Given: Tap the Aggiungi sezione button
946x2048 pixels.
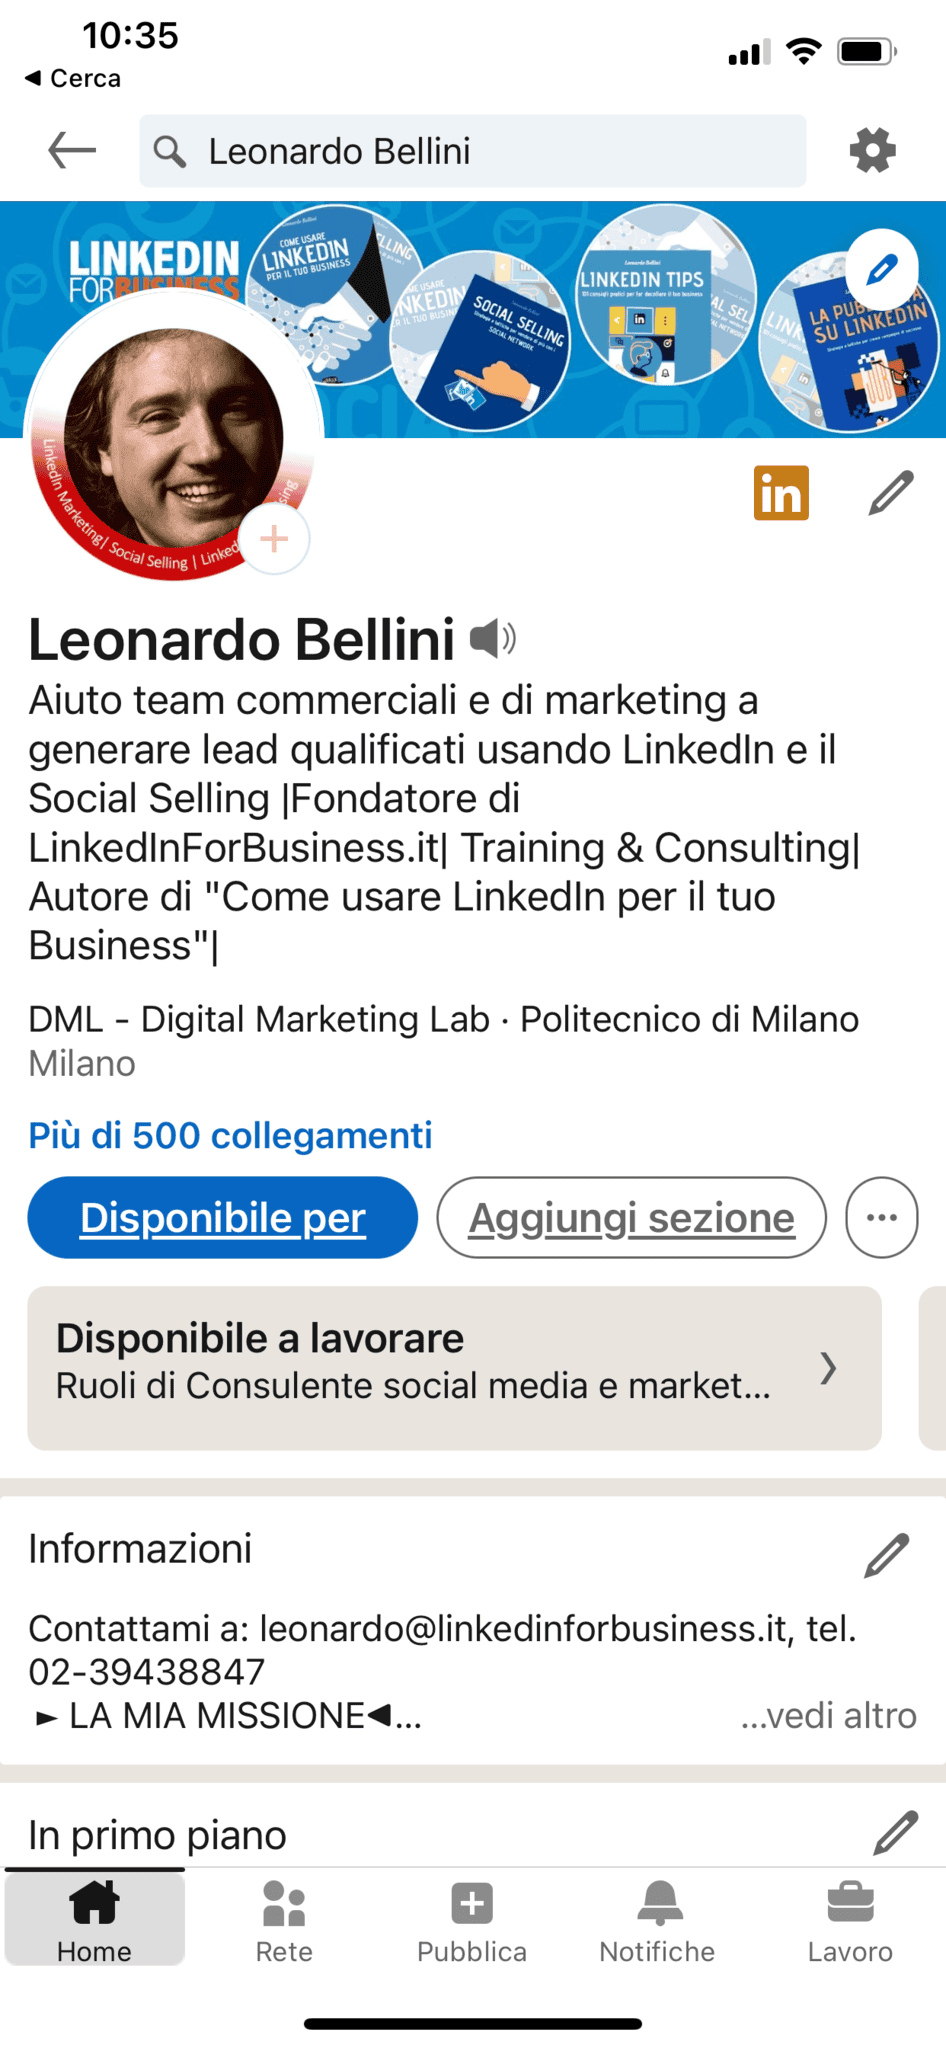Looking at the screenshot, I should coord(632,1217).
